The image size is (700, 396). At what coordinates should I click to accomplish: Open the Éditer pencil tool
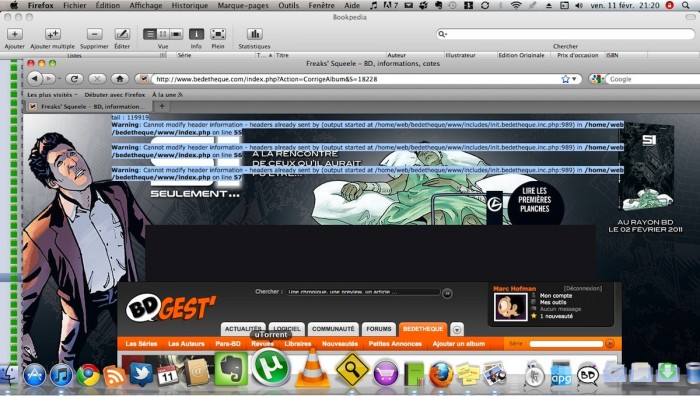(x=122, y=34)
